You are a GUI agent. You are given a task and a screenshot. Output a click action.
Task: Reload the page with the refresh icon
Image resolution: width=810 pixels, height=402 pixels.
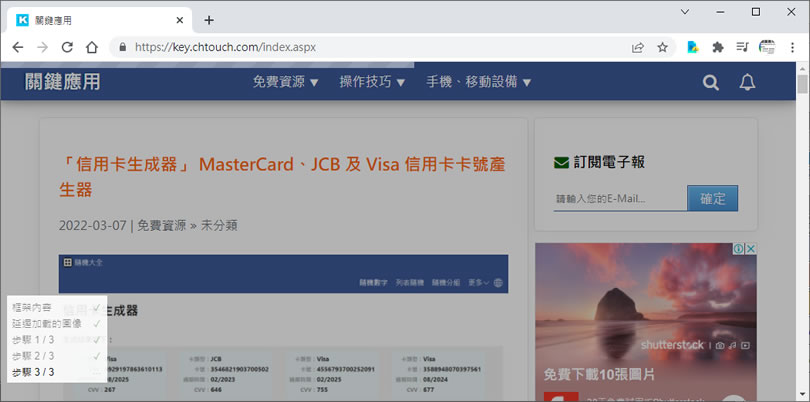[x=67, y=48]
